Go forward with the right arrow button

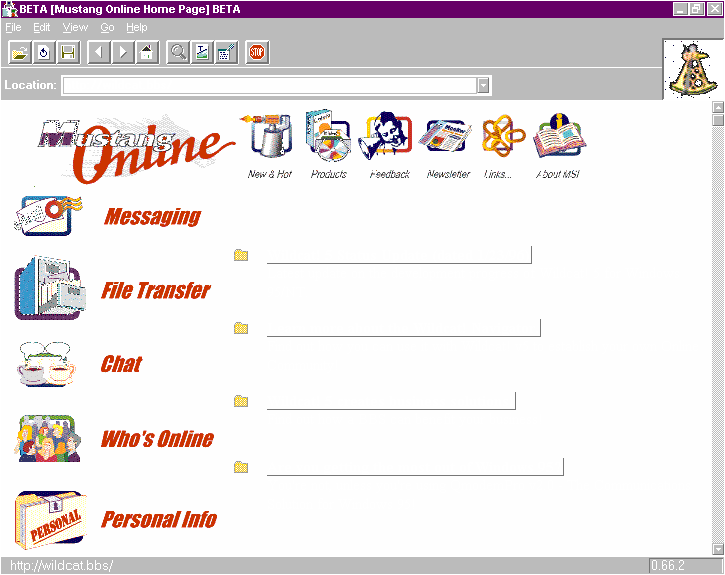(123, 52)
